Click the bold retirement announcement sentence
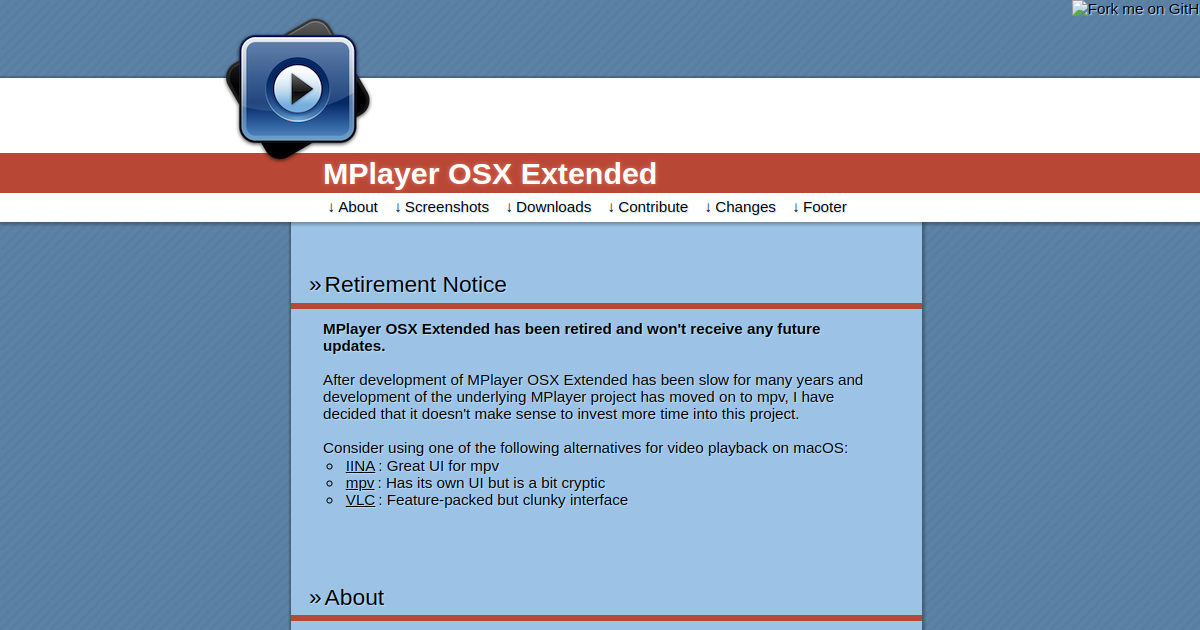This screenshot has width=1200, height=630. tap(572, 337)
